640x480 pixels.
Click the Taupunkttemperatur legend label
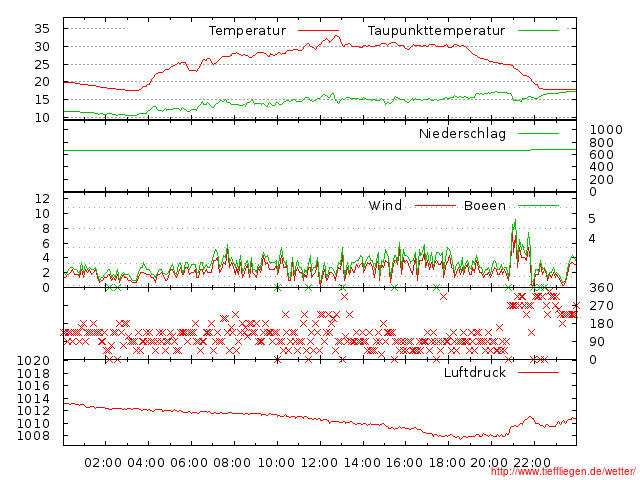[x=436, y=31]
